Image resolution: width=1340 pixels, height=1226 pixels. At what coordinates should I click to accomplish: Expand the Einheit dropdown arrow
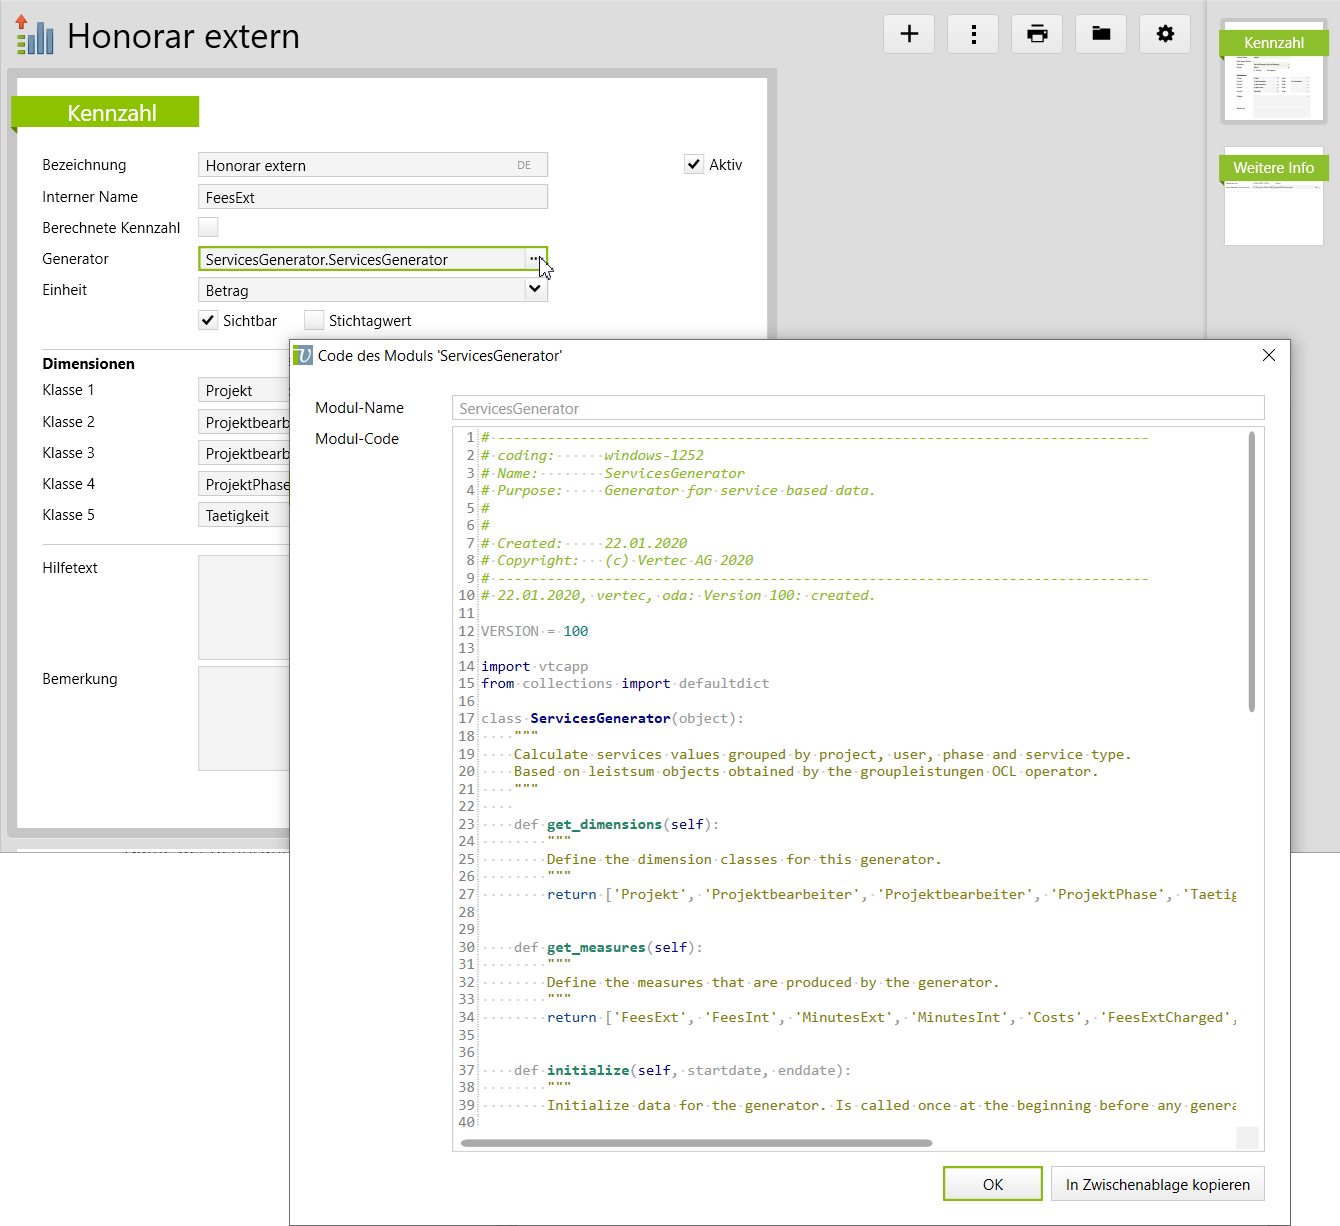click(535, 290)
